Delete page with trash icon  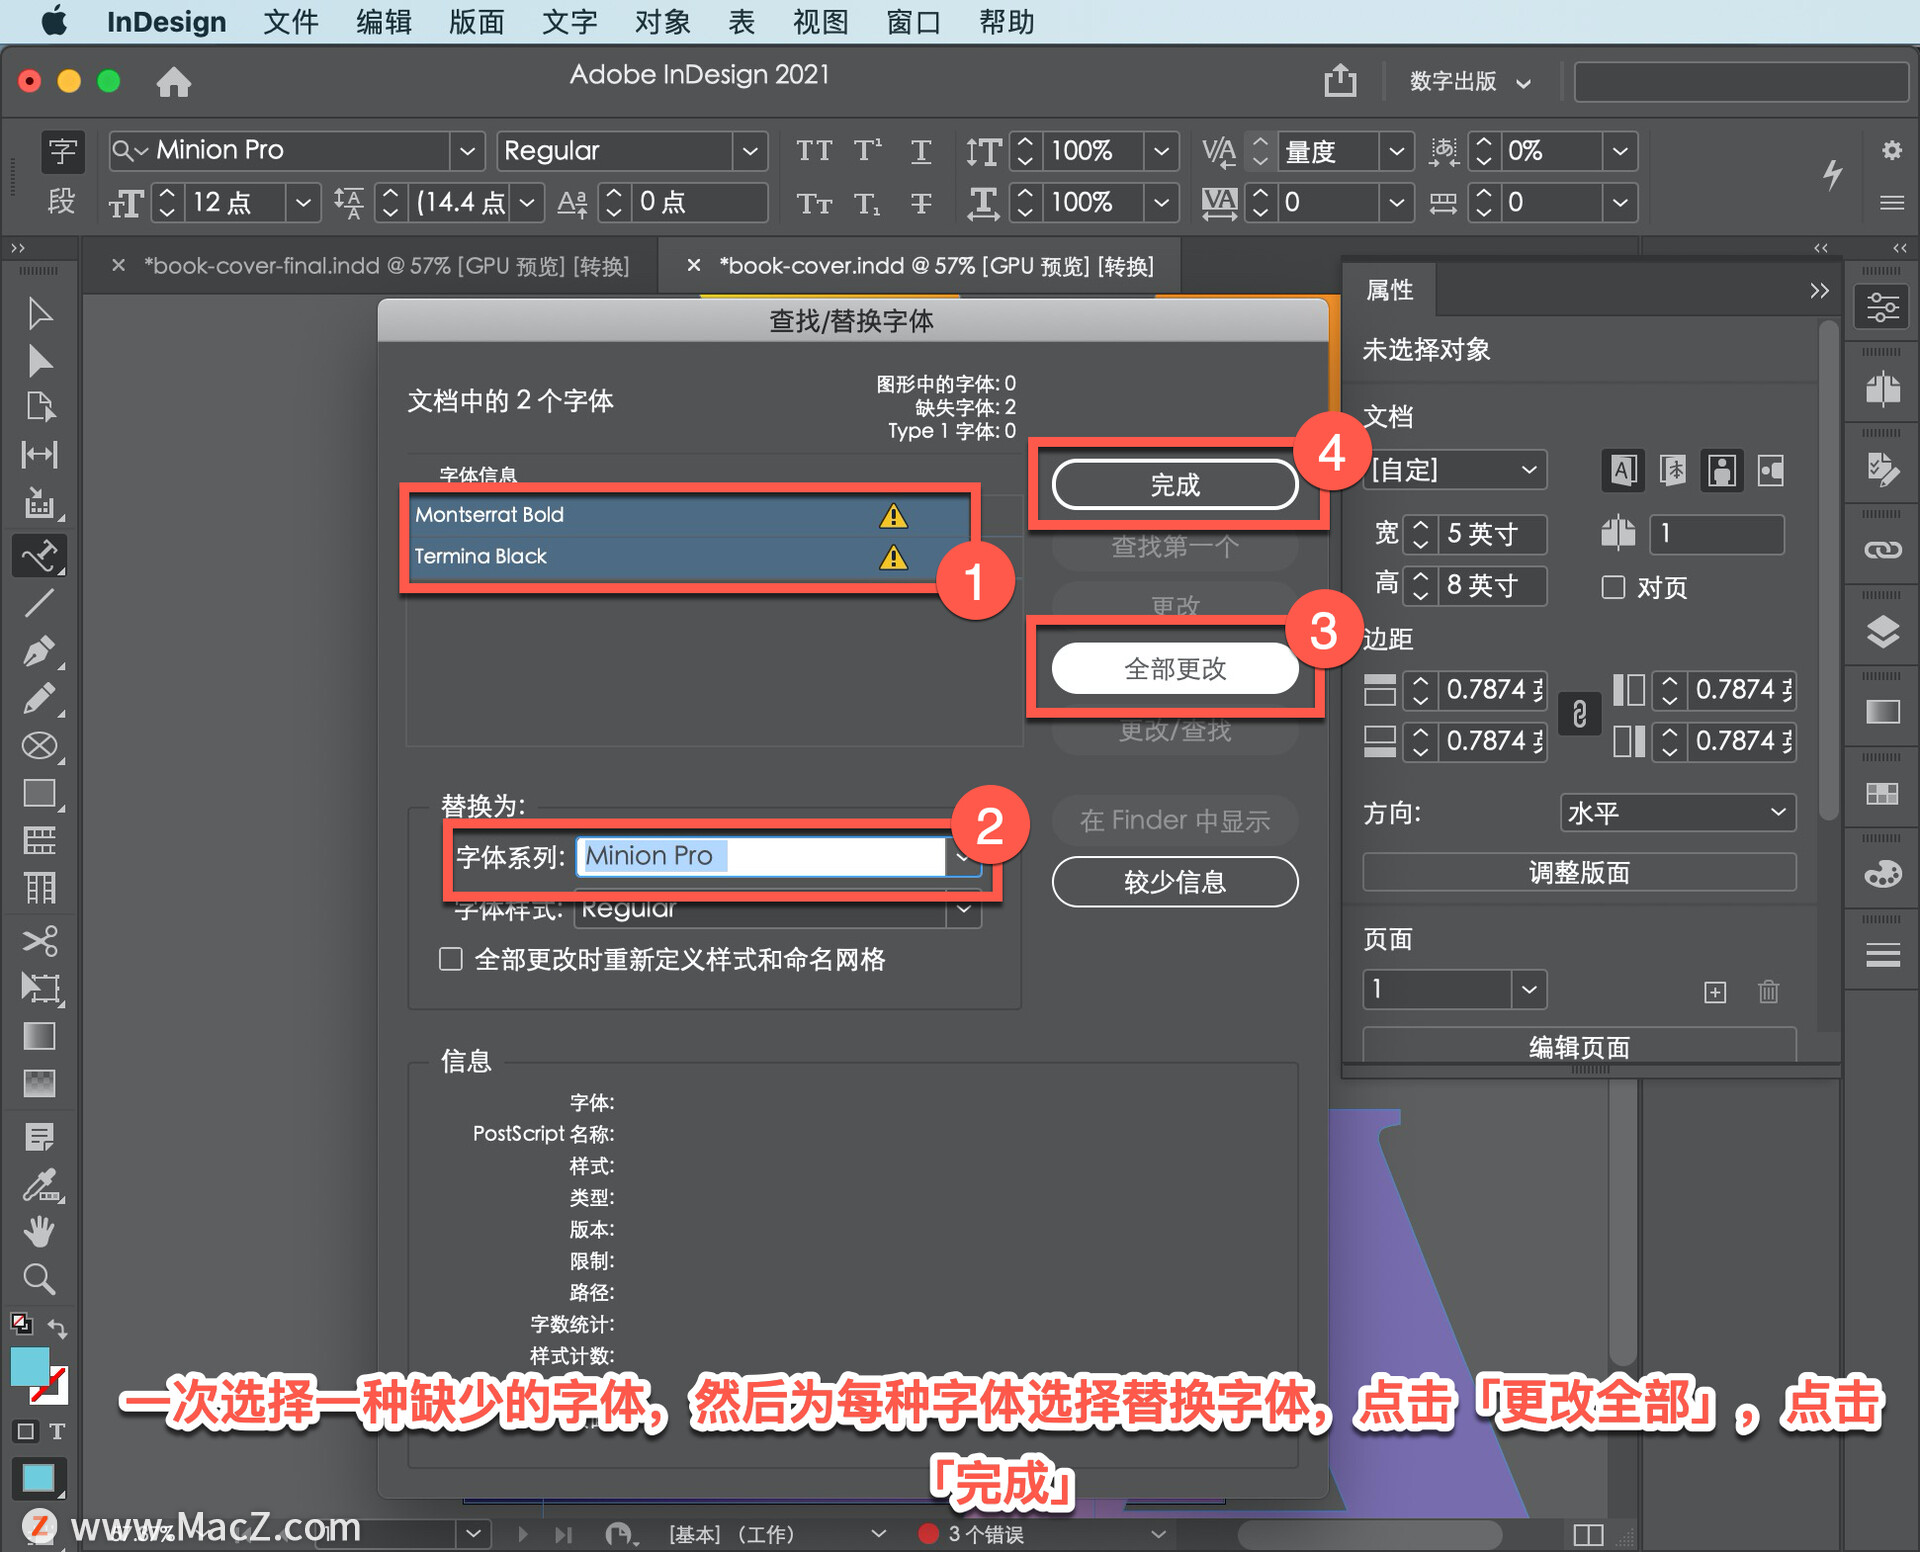point(1768,991)
